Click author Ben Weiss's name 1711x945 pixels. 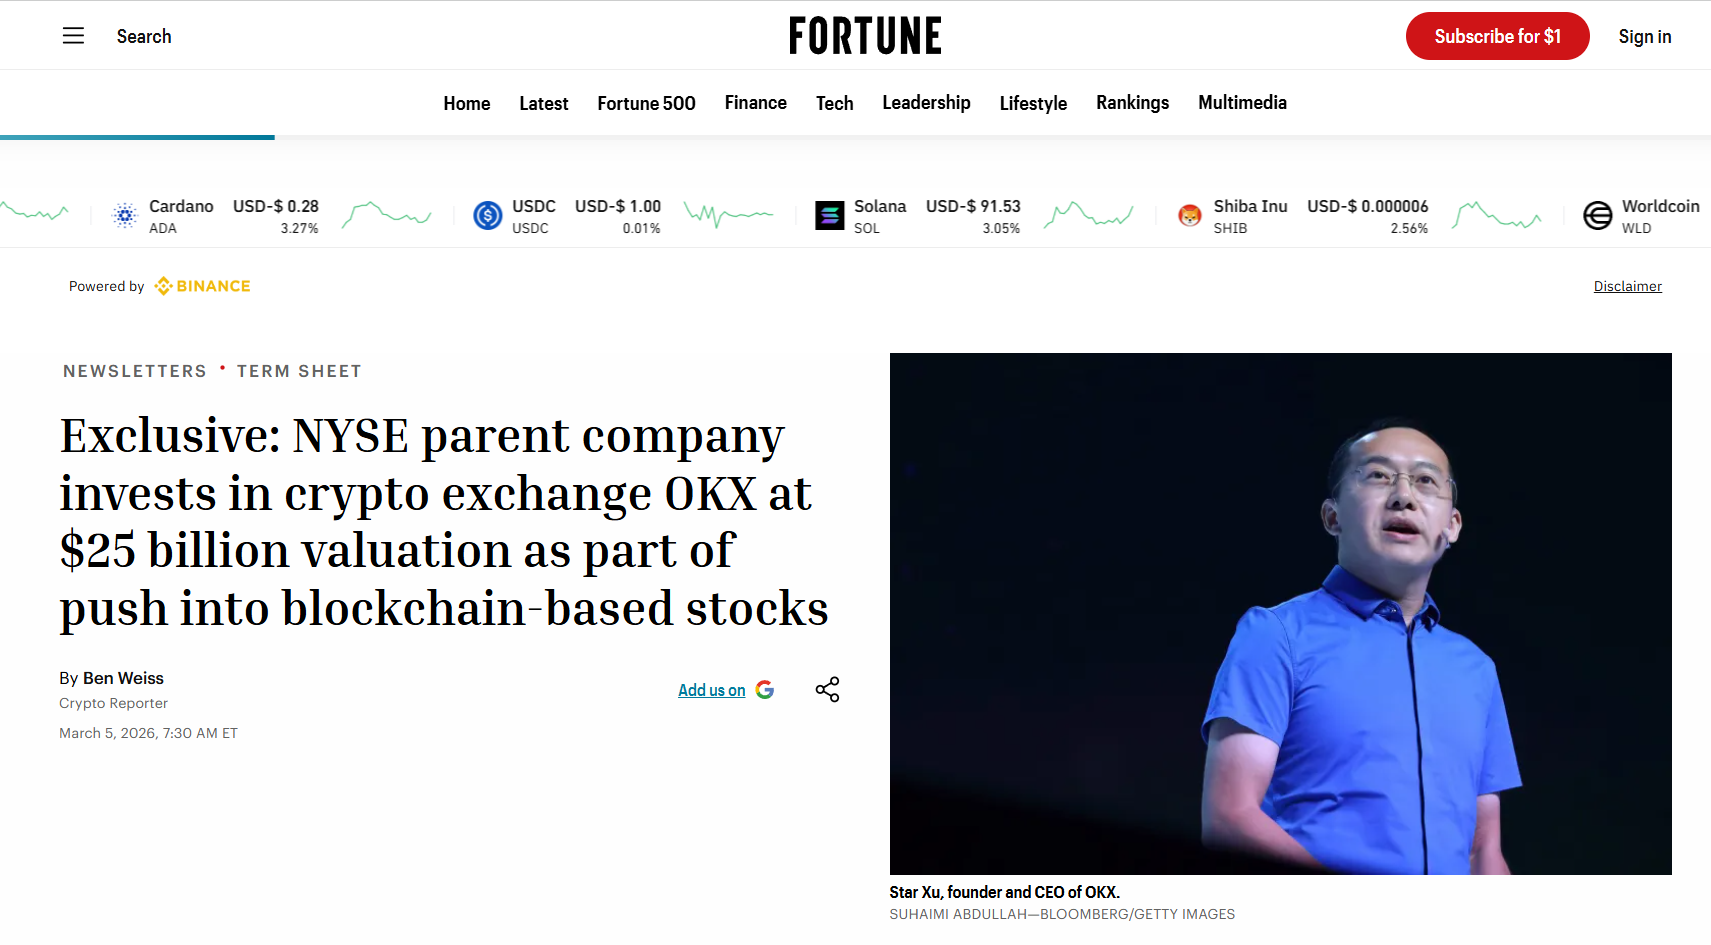123,678
